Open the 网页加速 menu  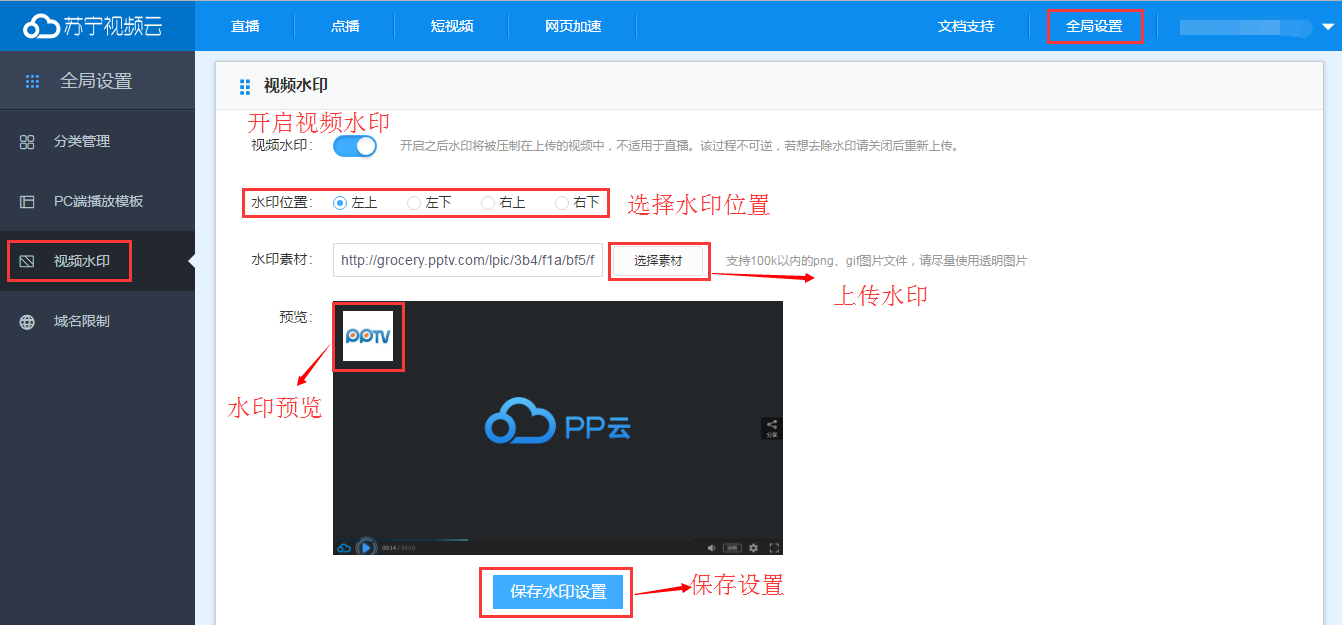pyautogui.click(x=573, y=26)
